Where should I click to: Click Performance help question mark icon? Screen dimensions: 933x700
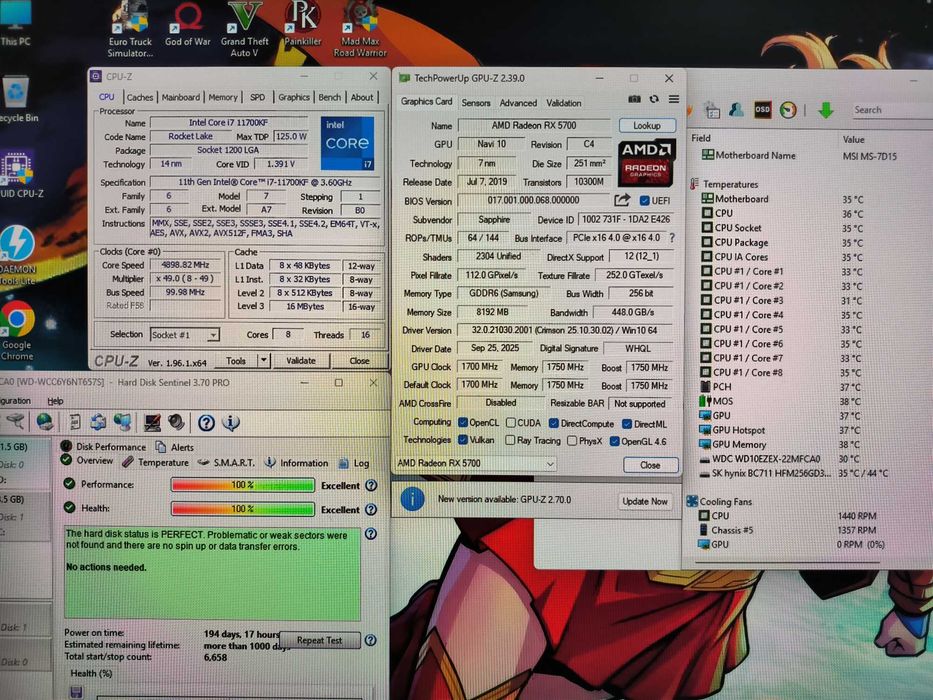pyautogui.click(x=371, y=485)
